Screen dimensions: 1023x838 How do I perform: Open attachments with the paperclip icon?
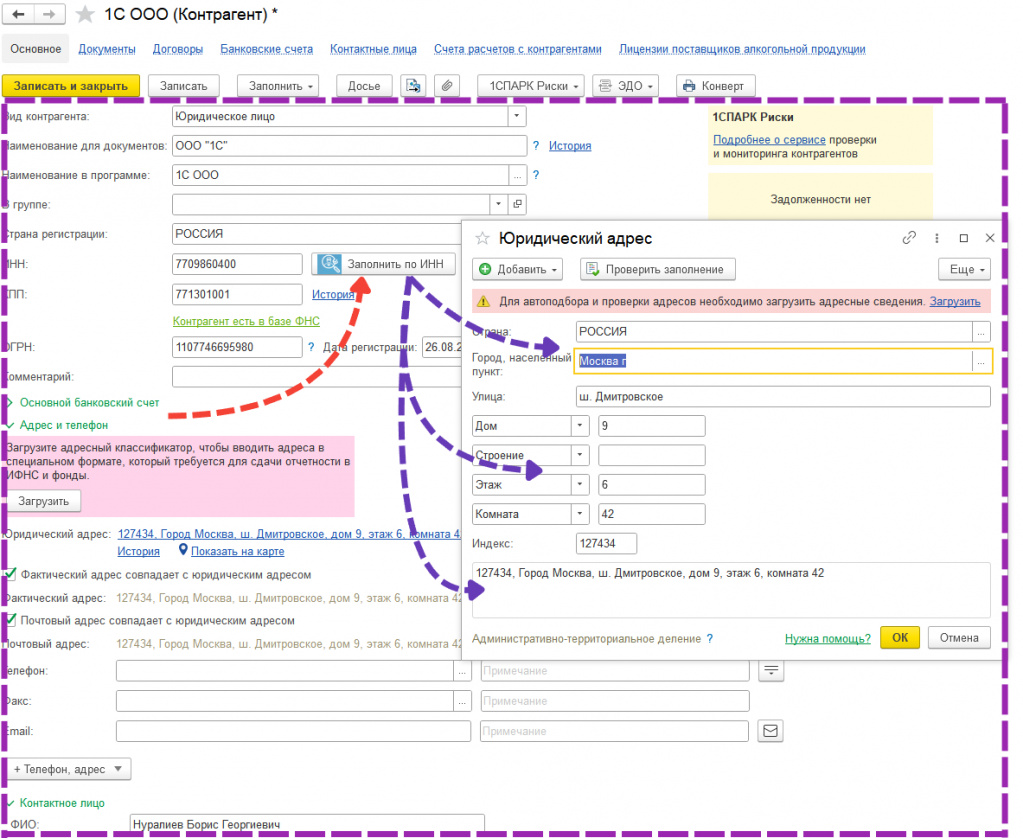(447, 85)
